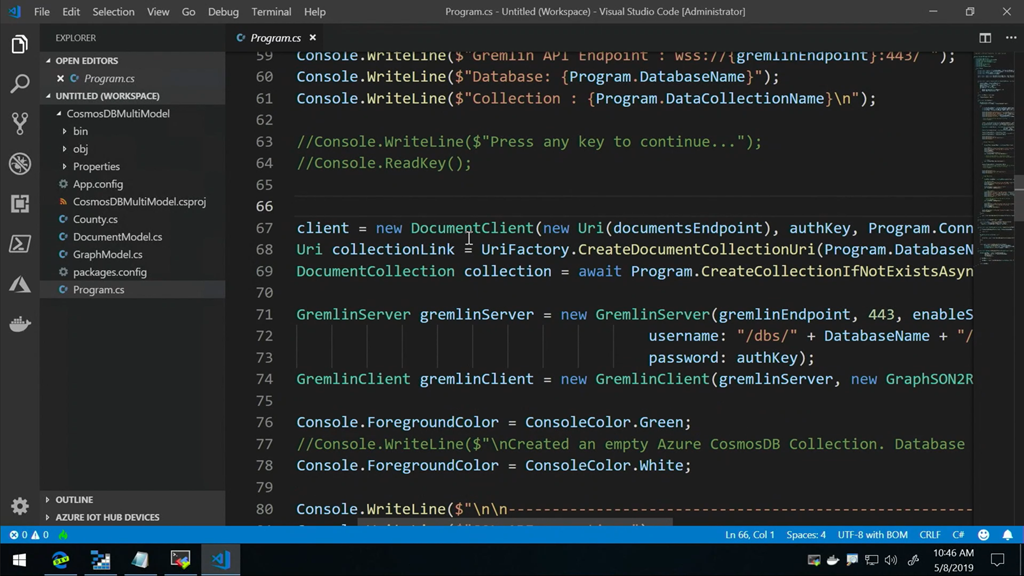Expand the bin folder
Viewport: 1024px width, 576px height.
click(x=80, y=131)
